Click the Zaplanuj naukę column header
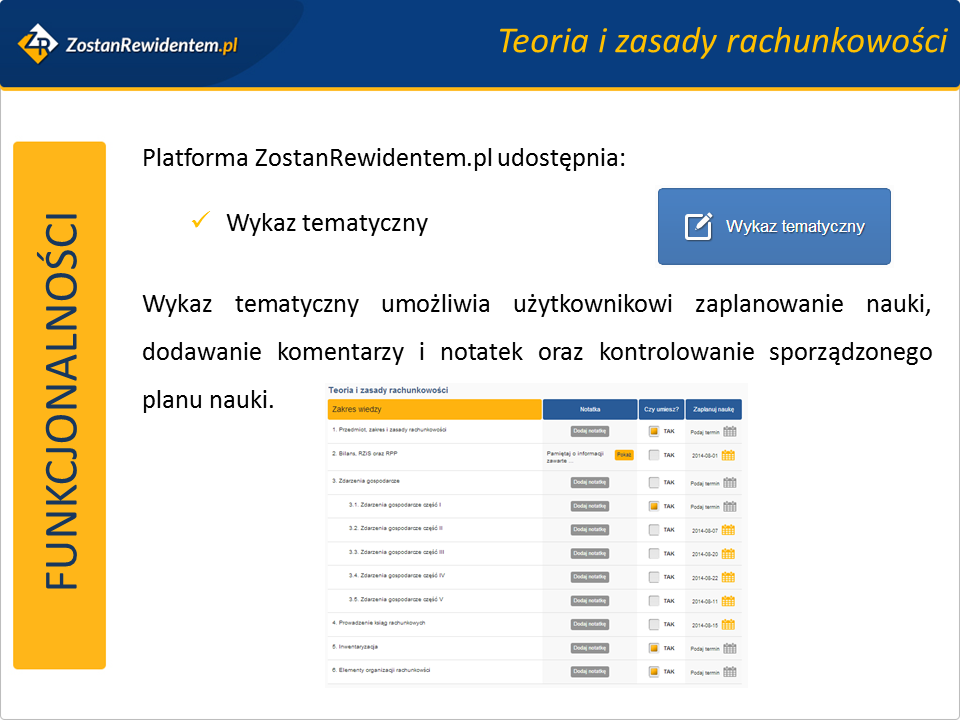 click(x=713, y=409)
